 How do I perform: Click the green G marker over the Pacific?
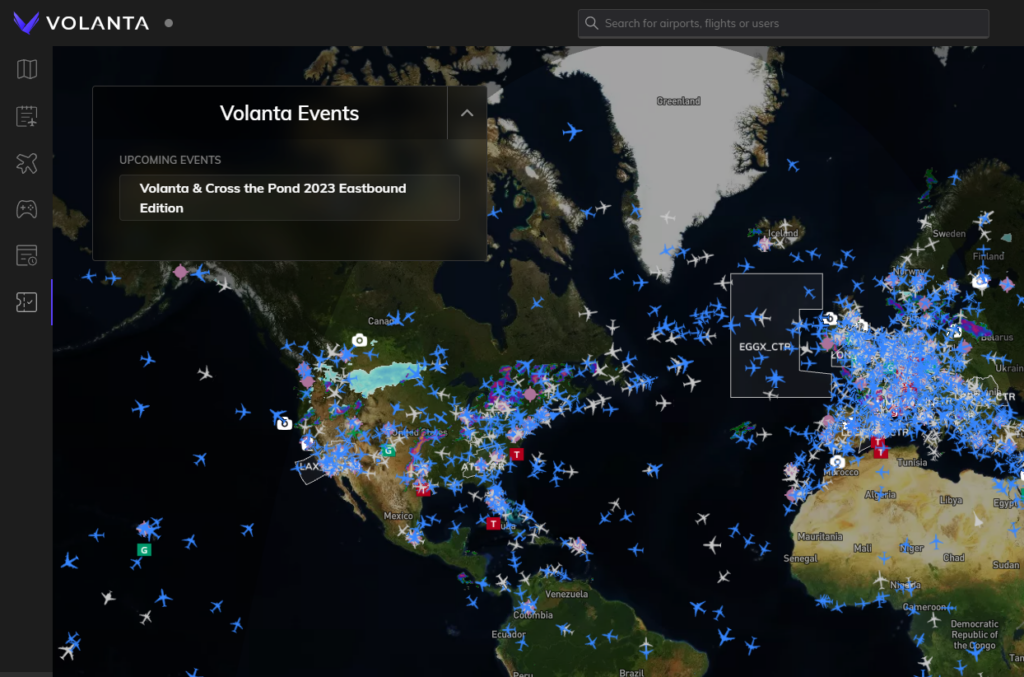tap(144, 550)
